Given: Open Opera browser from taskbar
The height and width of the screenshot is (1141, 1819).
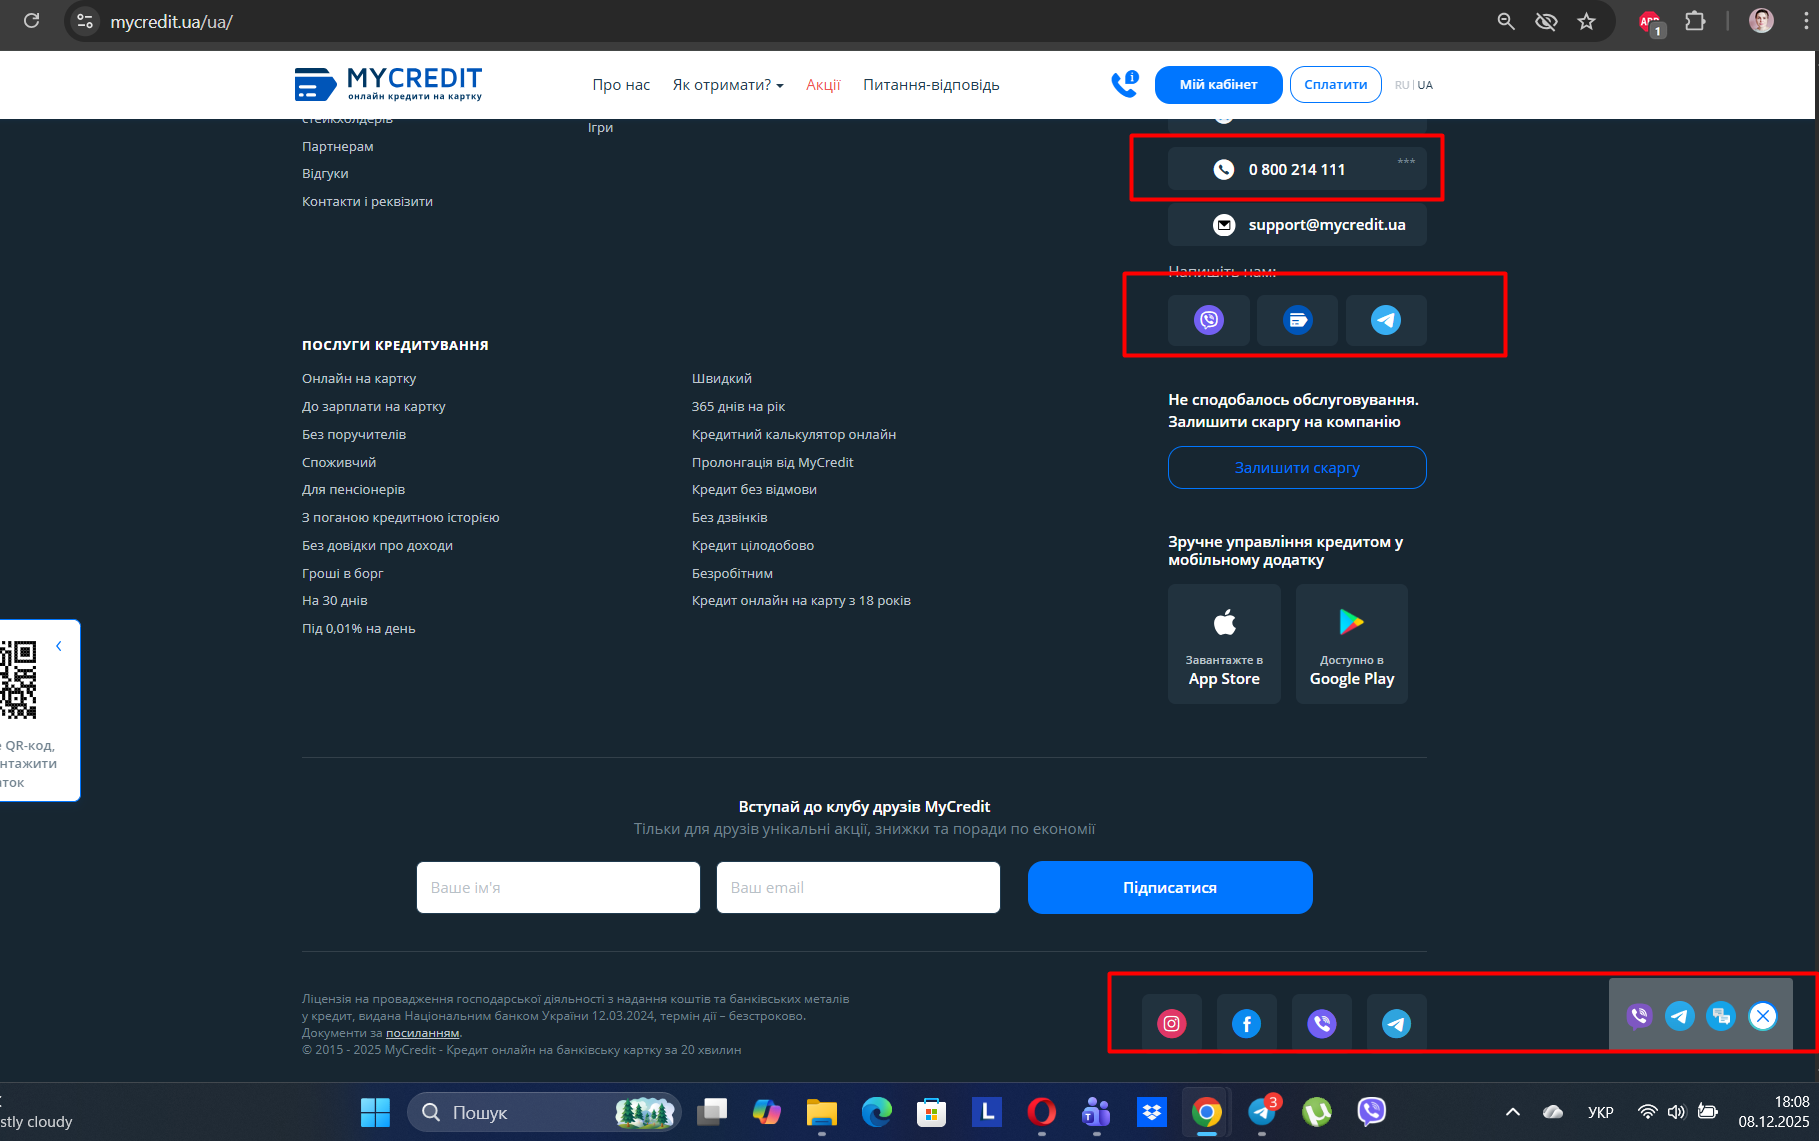Looking at the screenshot, I should (x=1042, y=1112).
